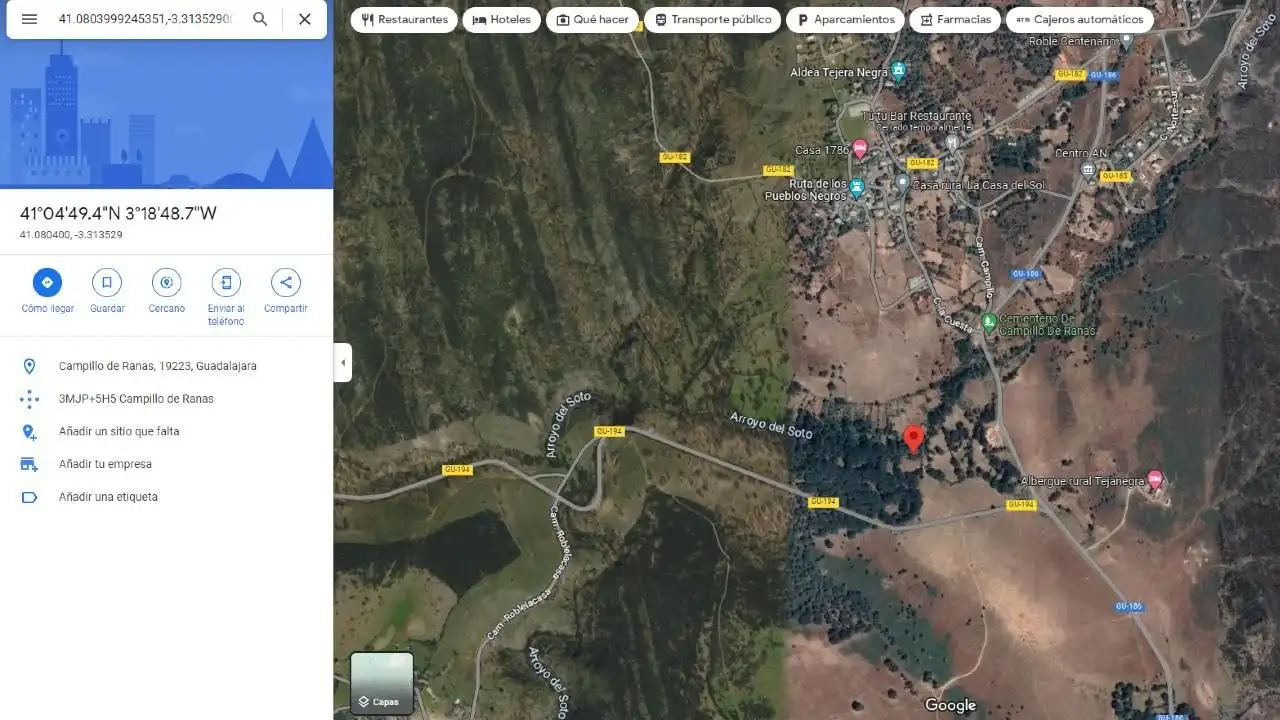Open the Capas layers thumbnail

coord(381,684)
